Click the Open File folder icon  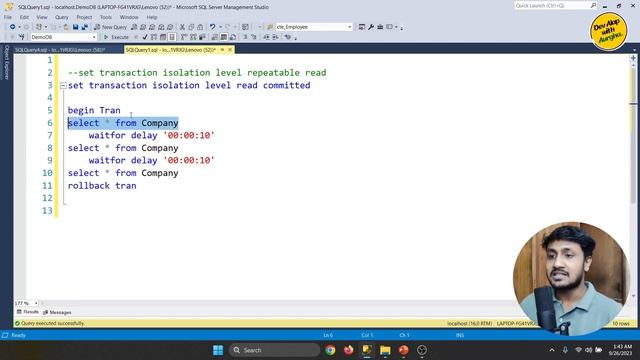point(66,27)
